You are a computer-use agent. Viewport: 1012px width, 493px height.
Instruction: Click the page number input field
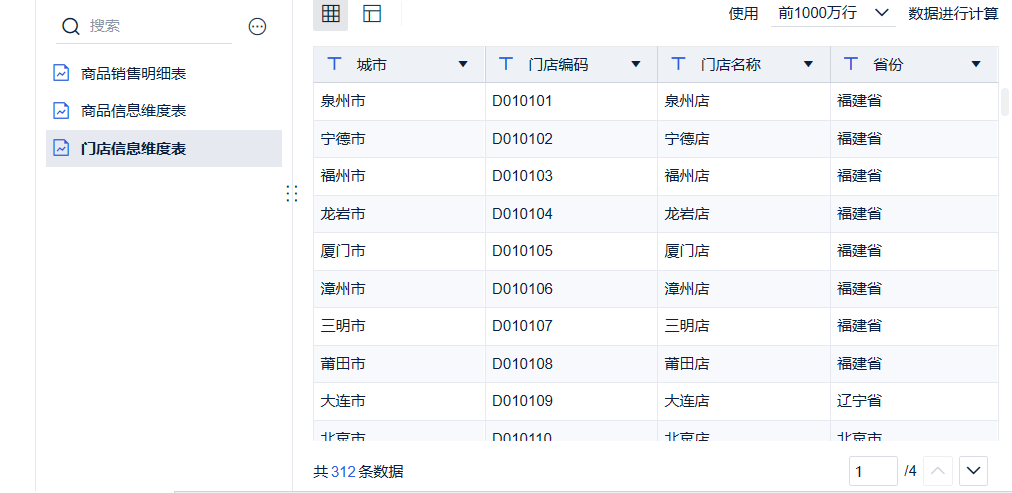(873, 470)
